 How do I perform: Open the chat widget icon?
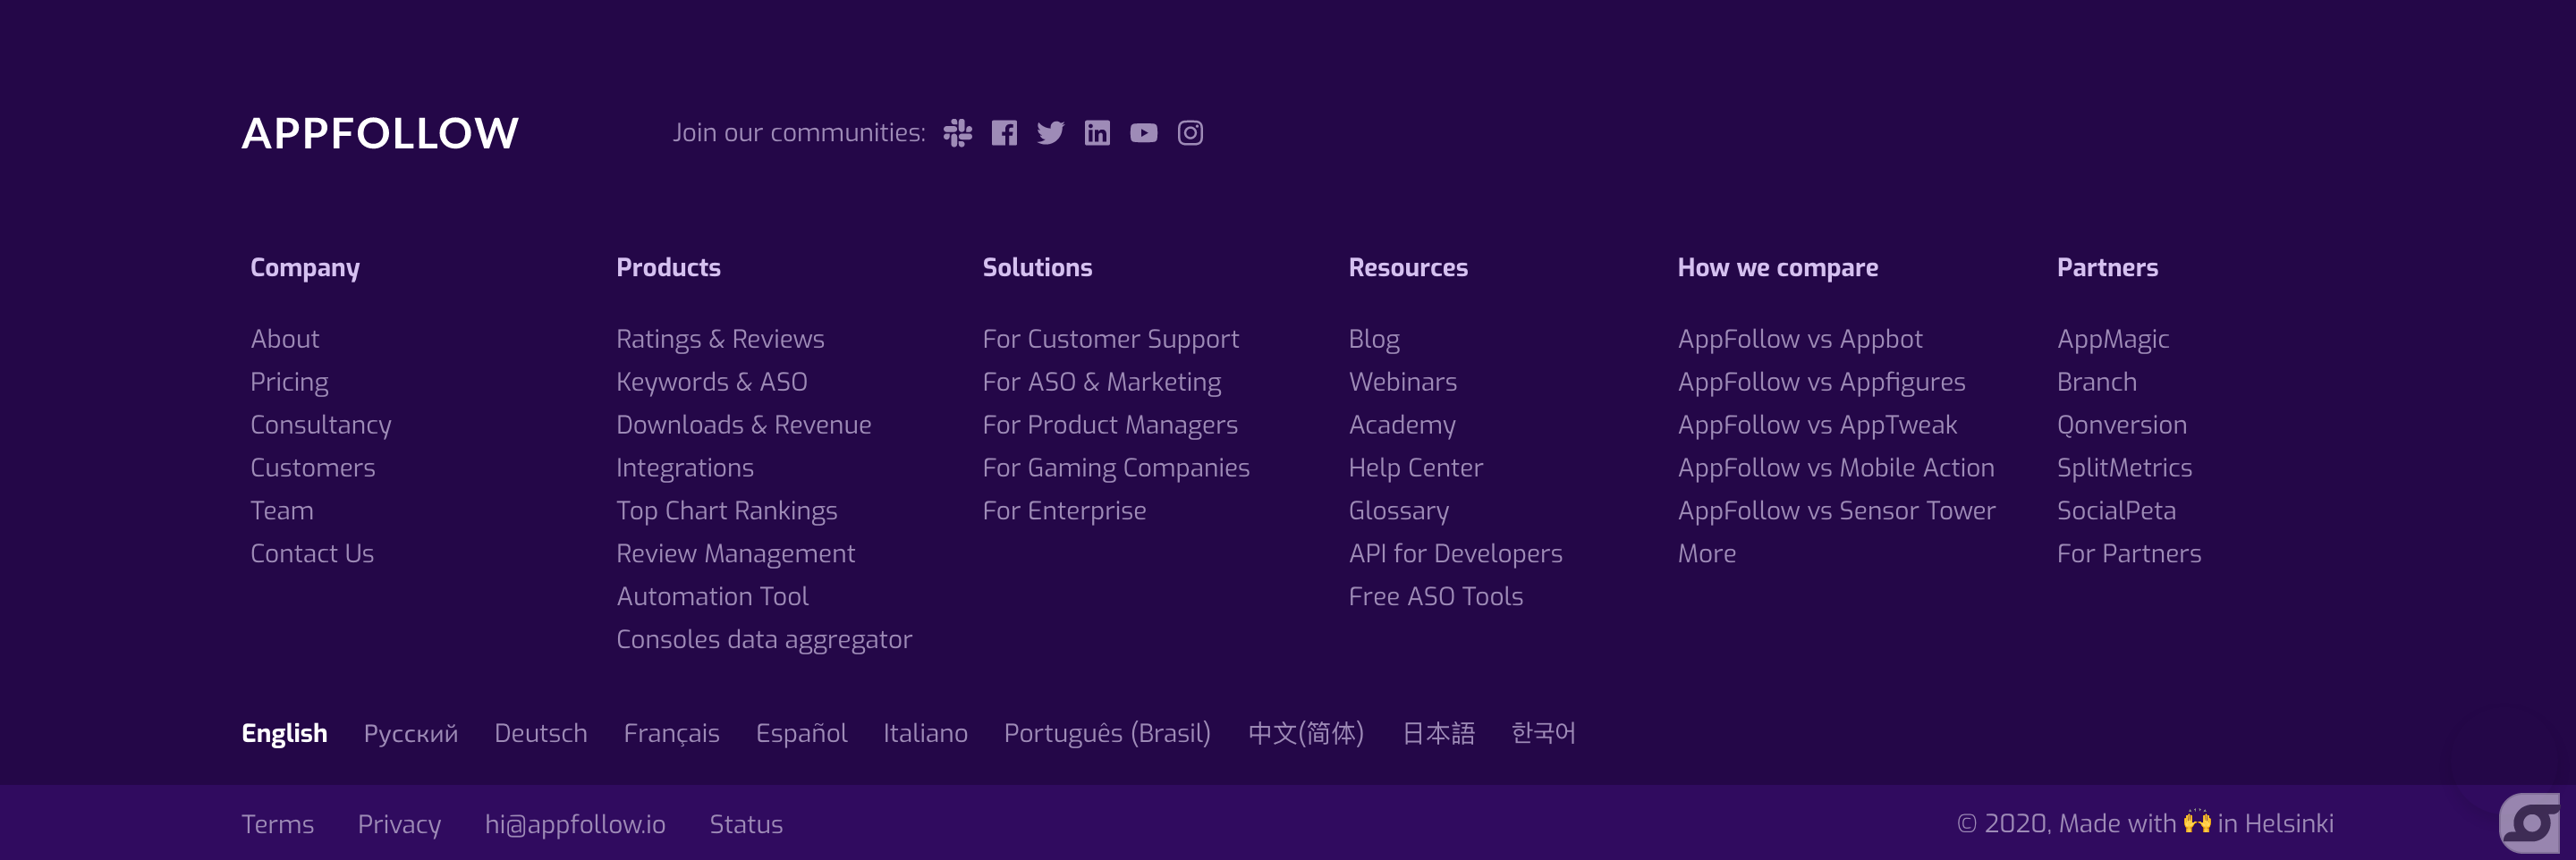[x=2529, y=823]
